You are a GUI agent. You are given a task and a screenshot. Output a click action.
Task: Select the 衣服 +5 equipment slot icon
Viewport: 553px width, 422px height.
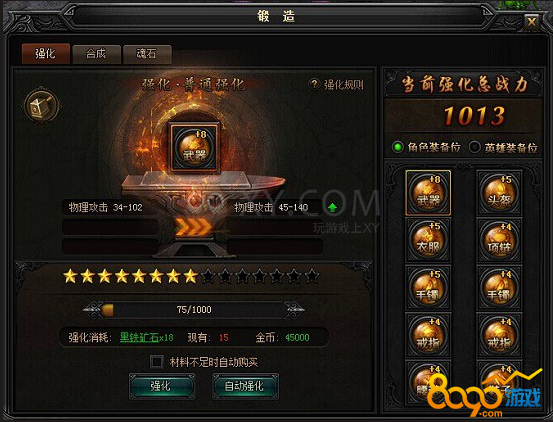(428, 240)
